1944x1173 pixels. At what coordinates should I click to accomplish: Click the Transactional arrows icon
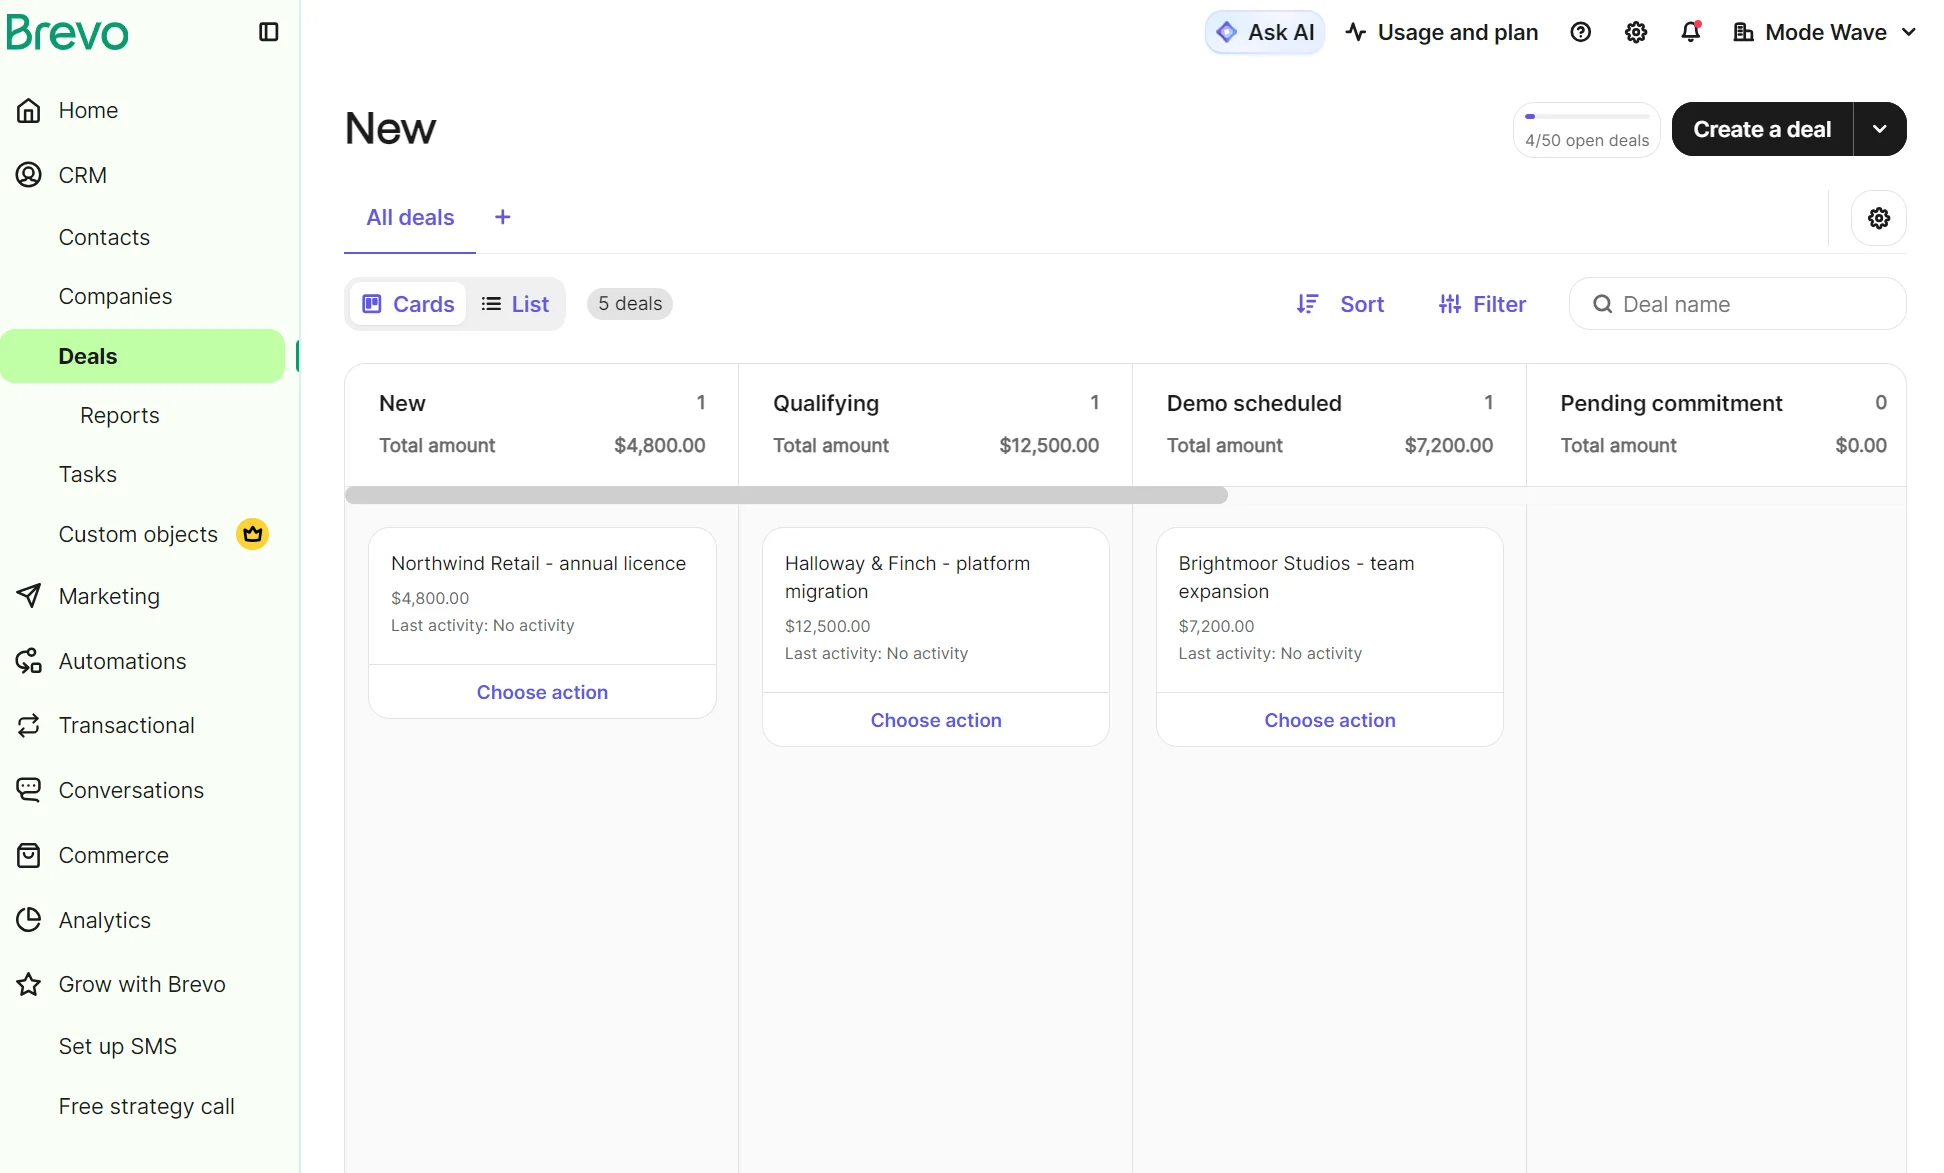tap(29, 725)
